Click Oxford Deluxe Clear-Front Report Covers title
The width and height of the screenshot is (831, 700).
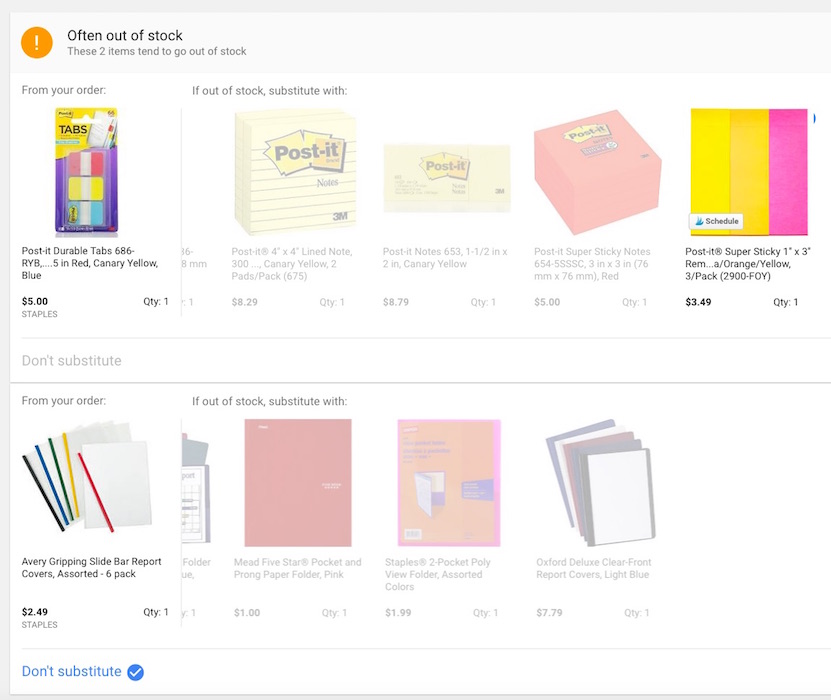(594, 568)
